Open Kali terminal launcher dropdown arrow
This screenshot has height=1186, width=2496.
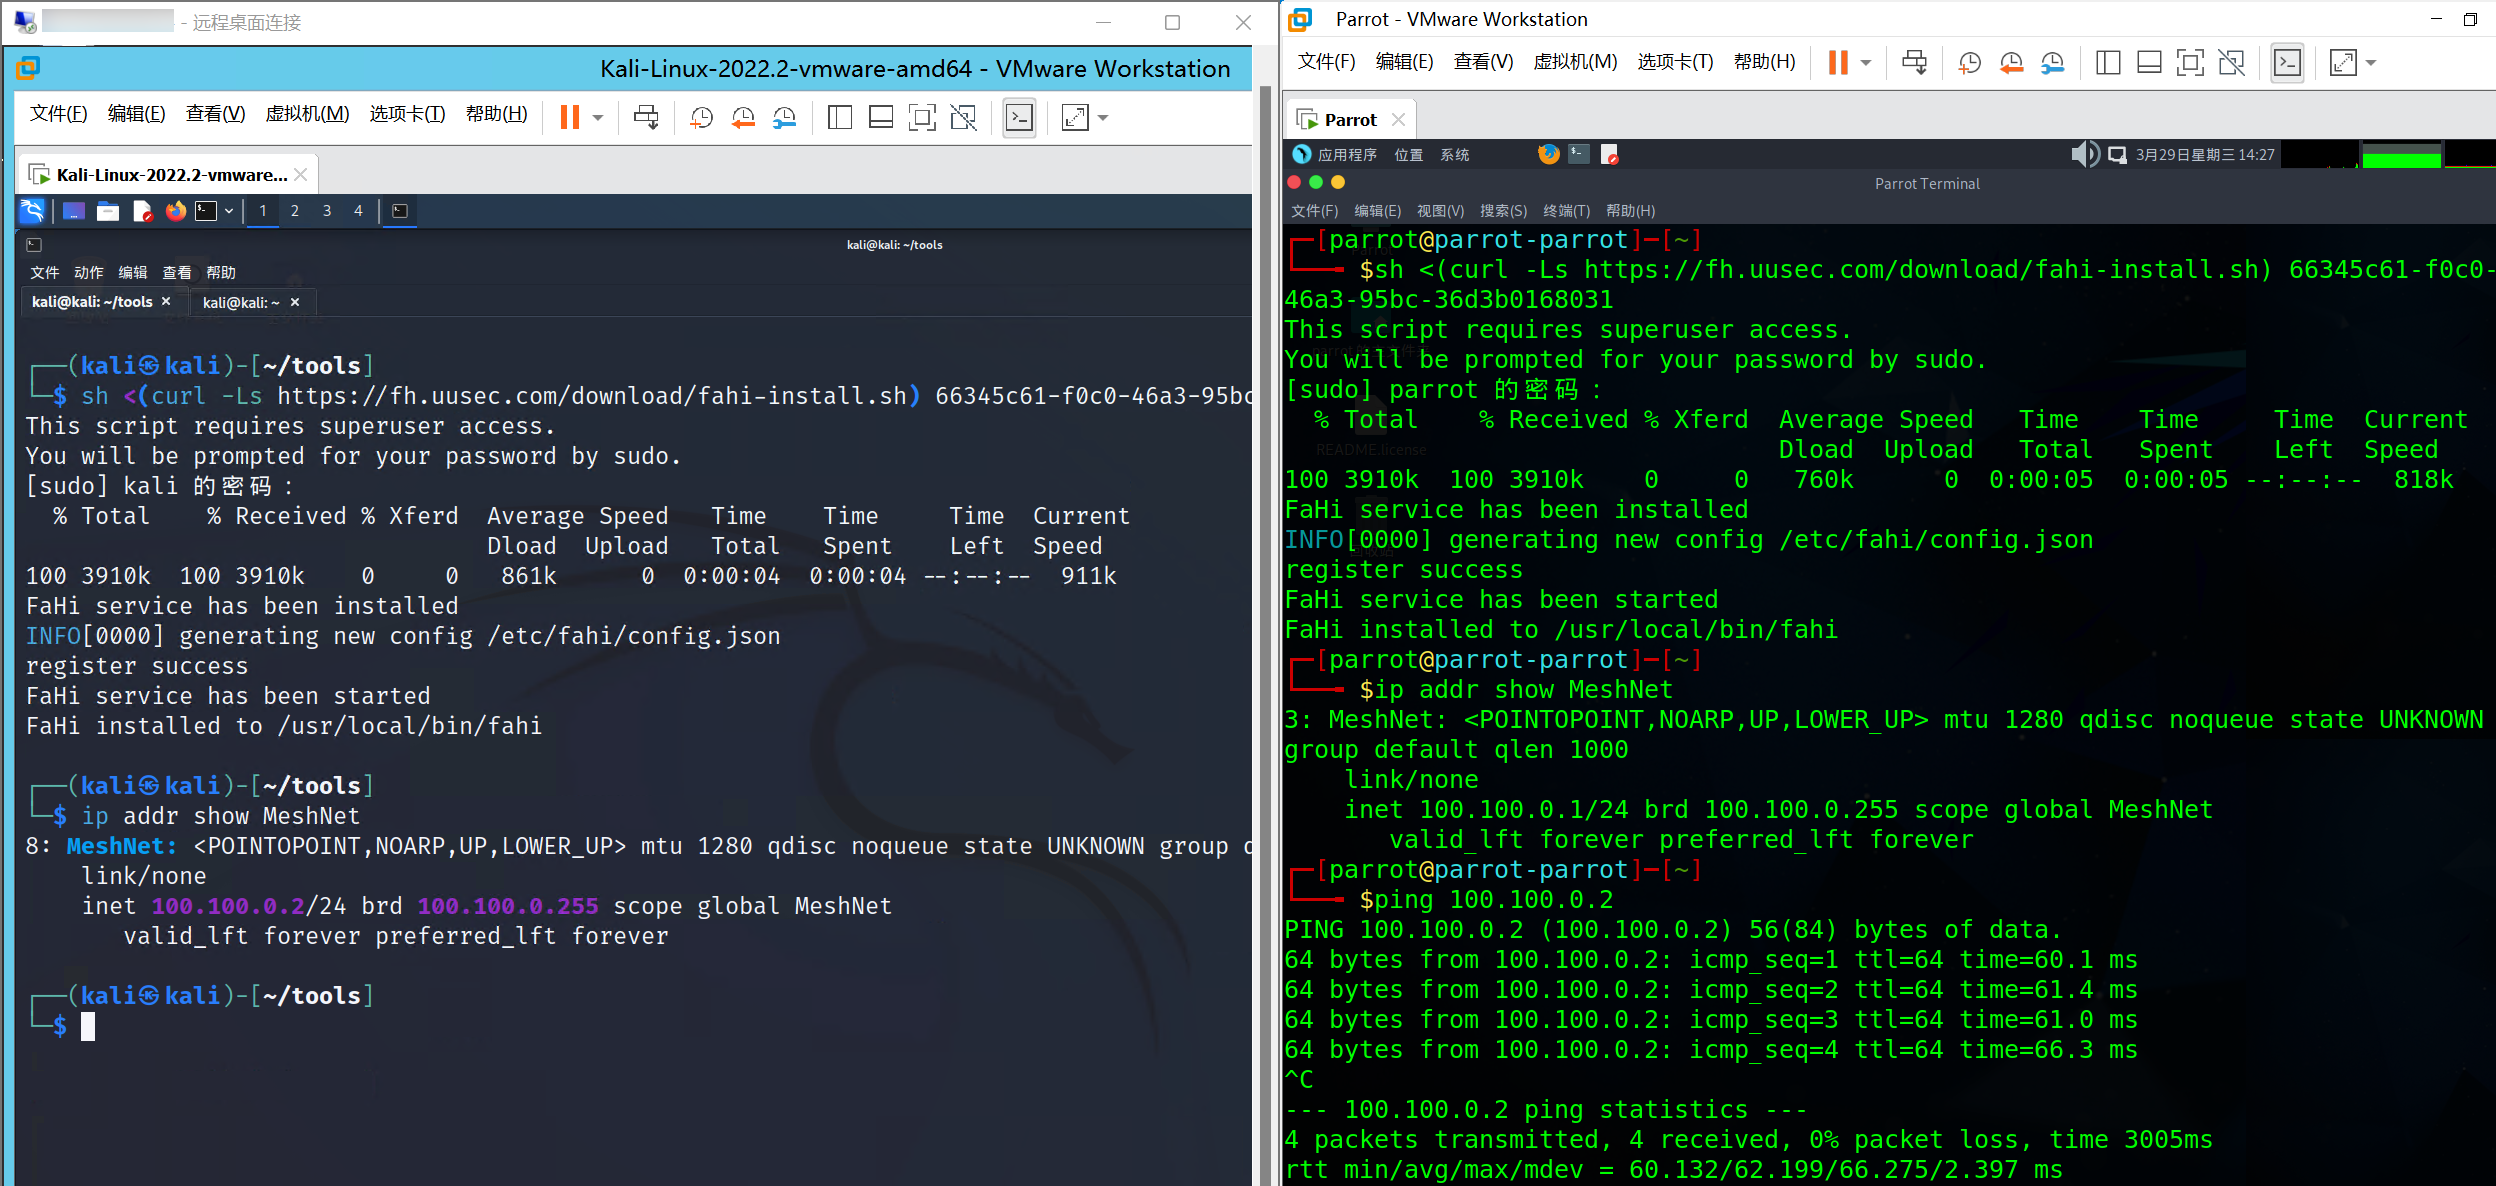pos(229,211)
